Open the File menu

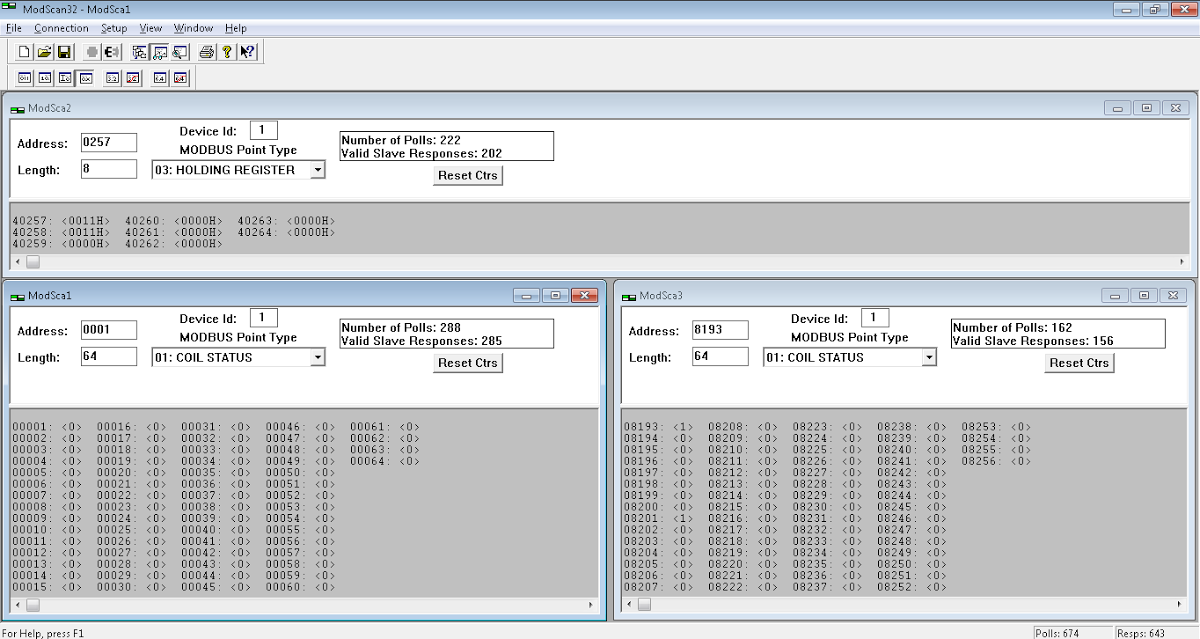[14, 28]
